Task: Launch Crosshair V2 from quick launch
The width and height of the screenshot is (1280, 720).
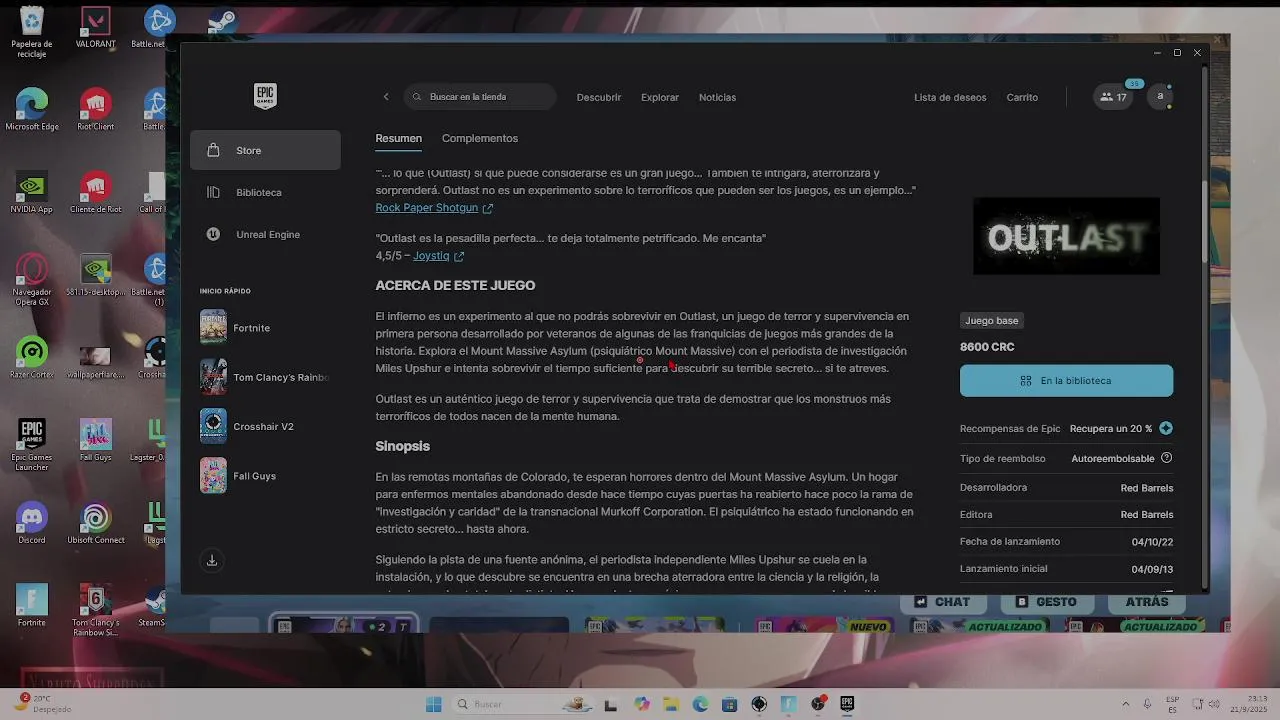Action: 265,426
